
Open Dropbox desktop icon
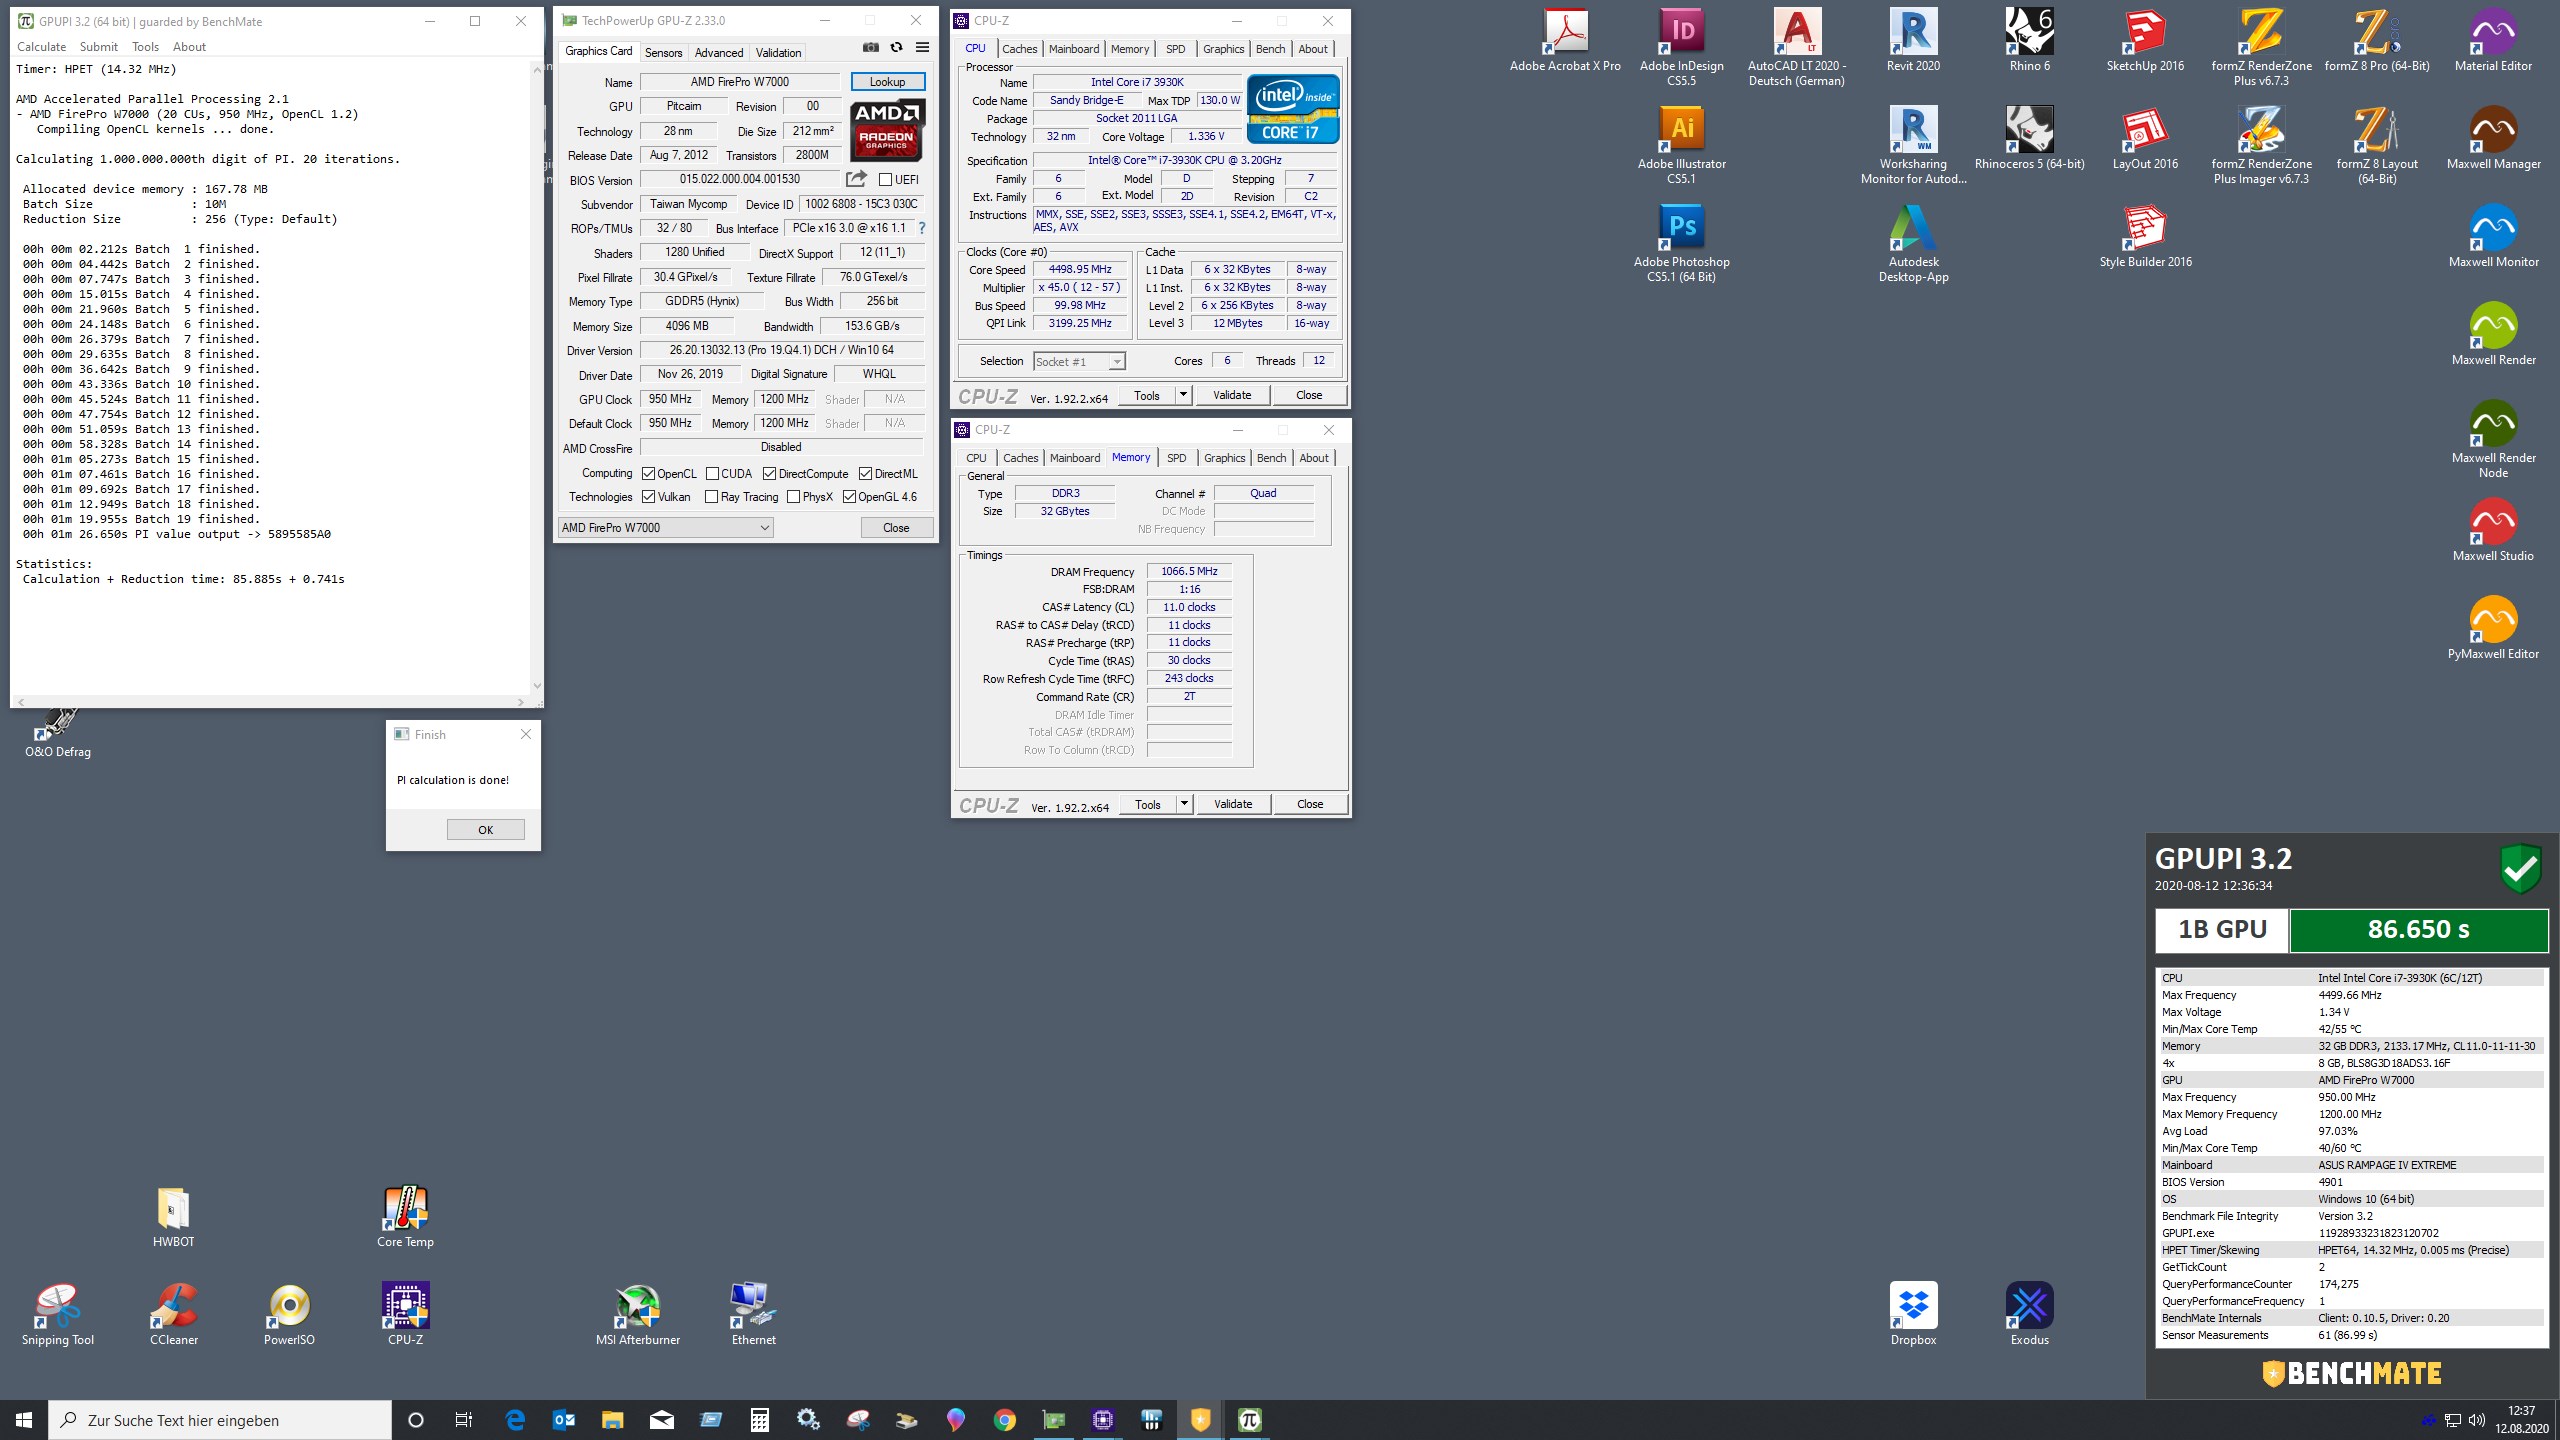[1913, 1315]
